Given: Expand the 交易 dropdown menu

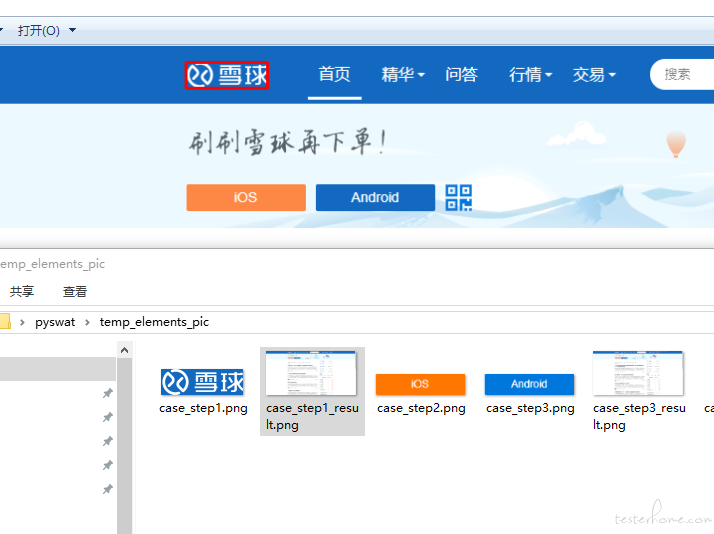Looking at the screenshot, I should click(x=594, y=74).
